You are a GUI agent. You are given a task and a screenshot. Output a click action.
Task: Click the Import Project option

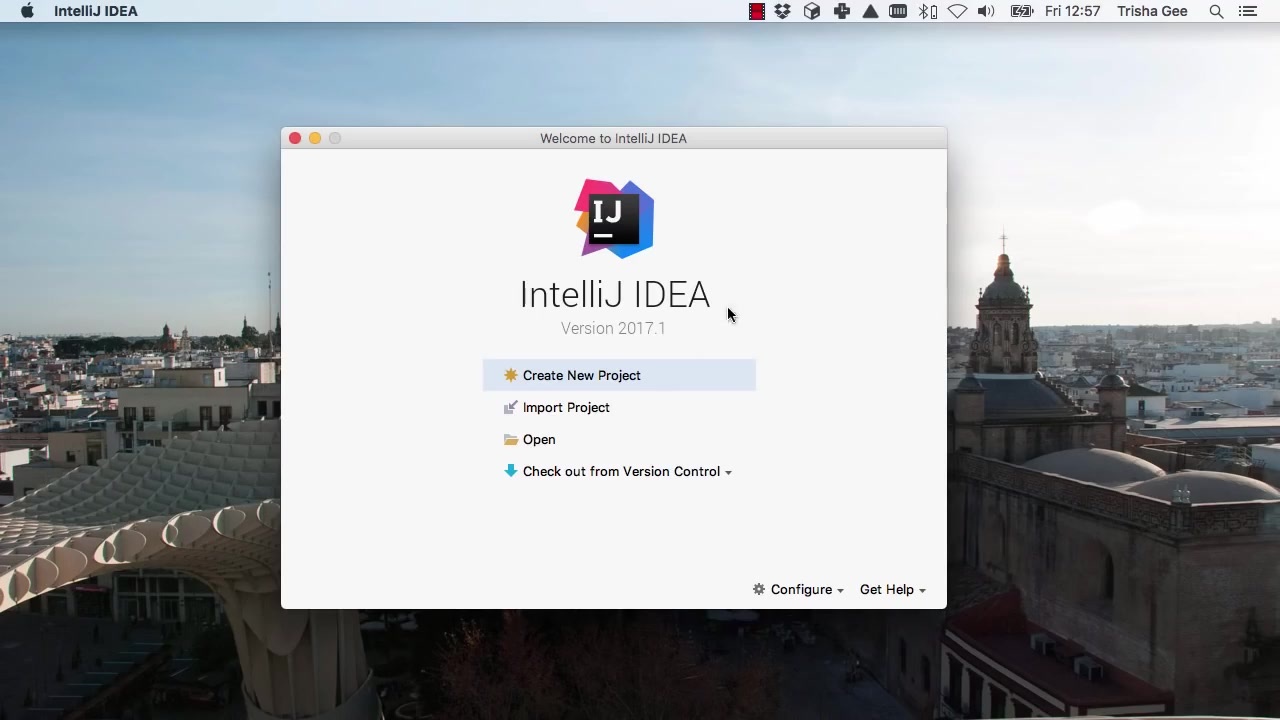pos(566,407)
